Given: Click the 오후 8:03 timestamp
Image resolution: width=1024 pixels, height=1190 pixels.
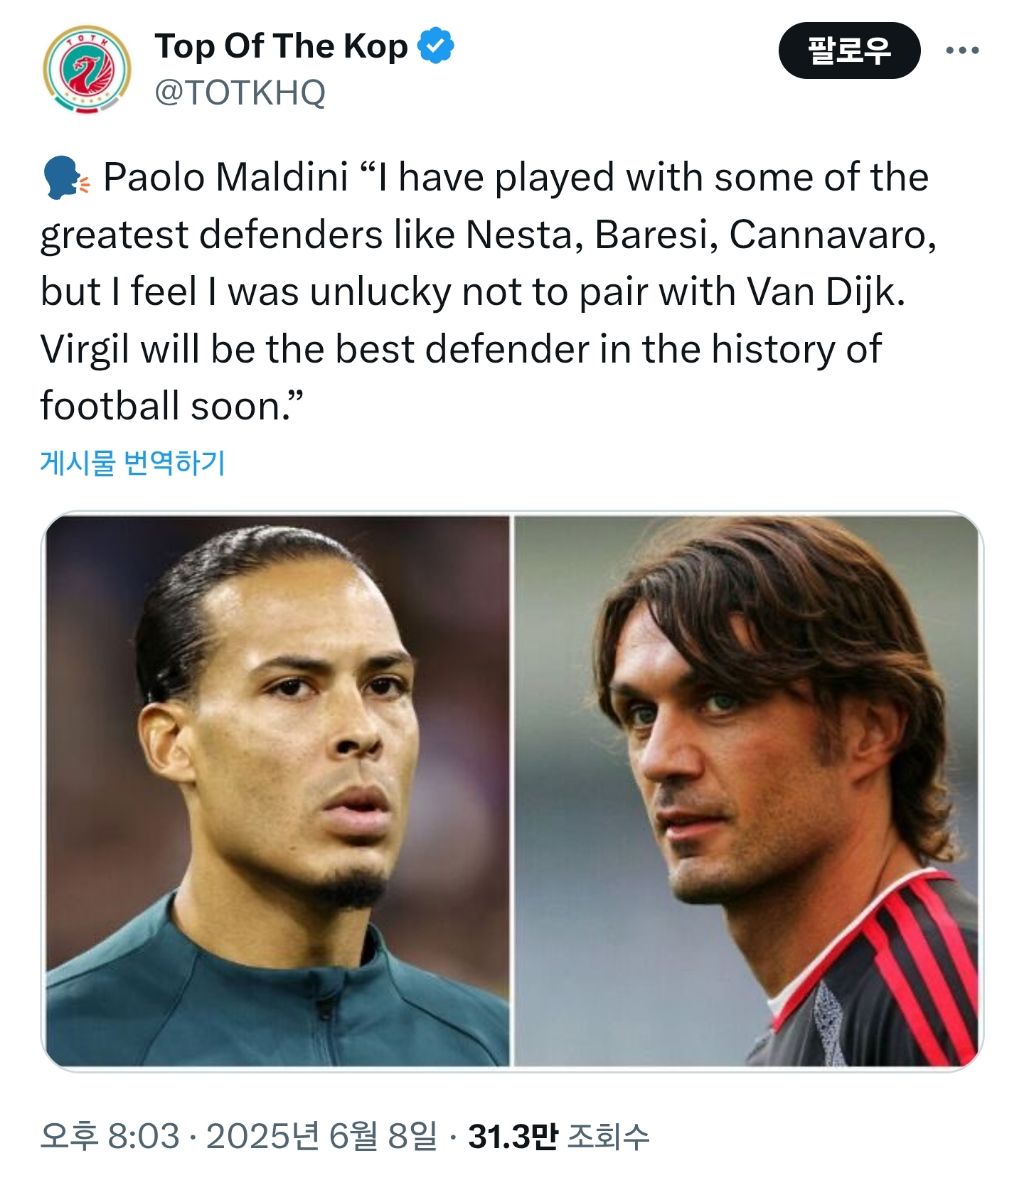Looking at the screenshot, I should [x=109, y=1136].
